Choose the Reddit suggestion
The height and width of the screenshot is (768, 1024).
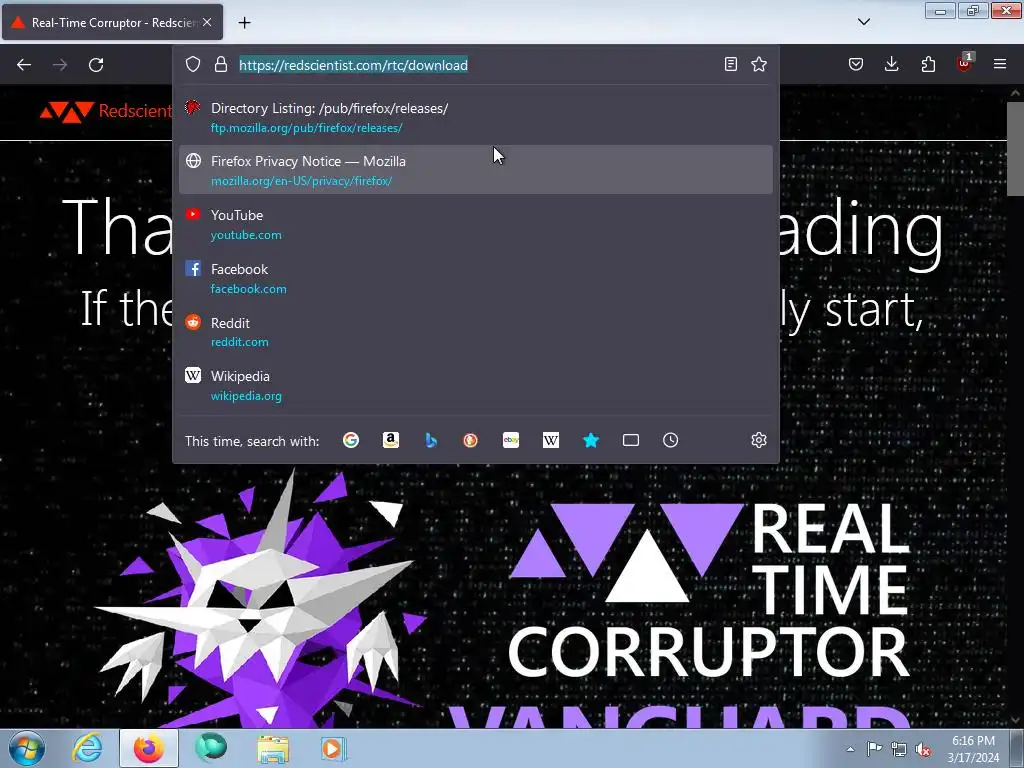tap(475, 332)
